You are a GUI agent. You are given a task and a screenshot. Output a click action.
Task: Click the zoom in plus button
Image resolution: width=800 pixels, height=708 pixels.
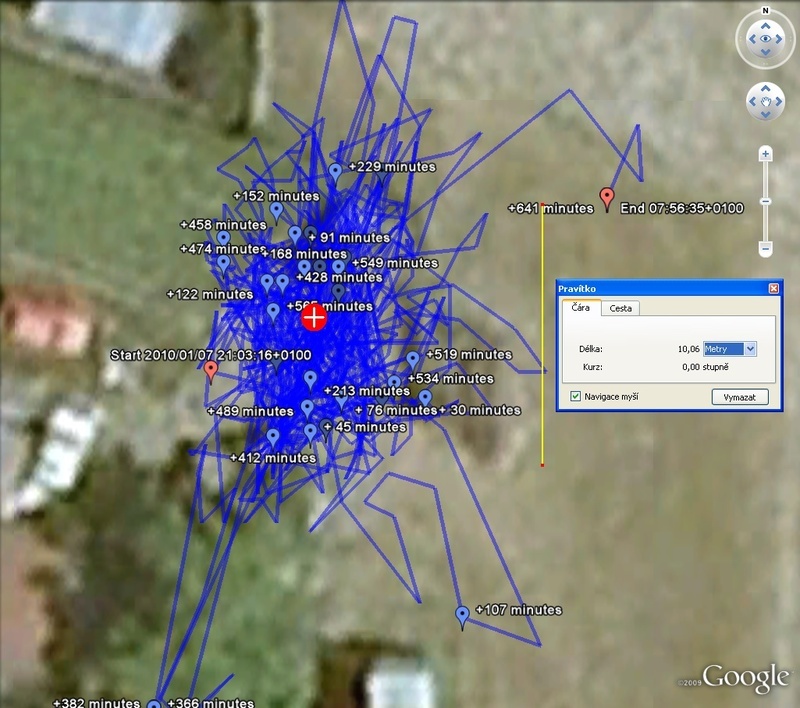pyautogui.click(x=765, y=155)
